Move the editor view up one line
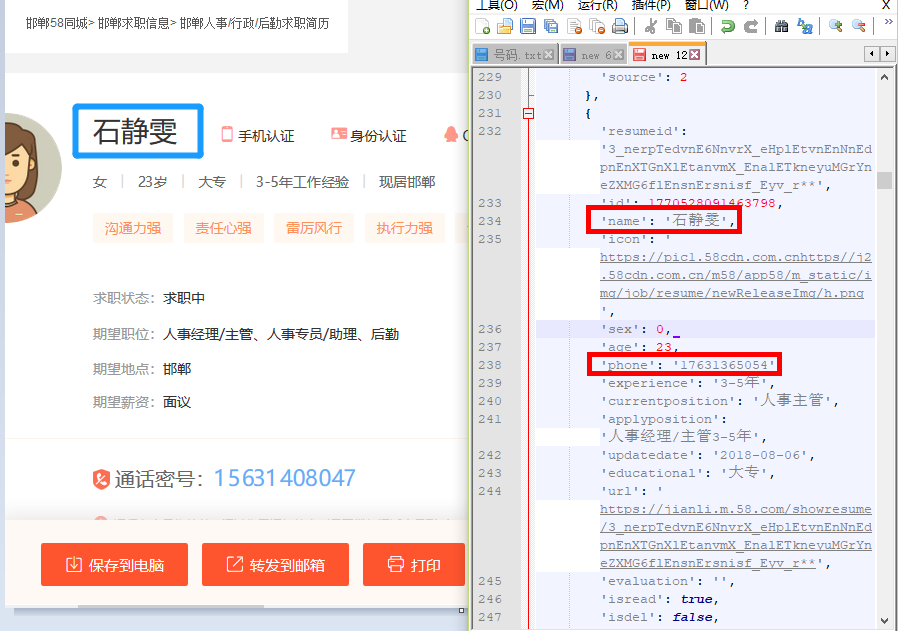The image size is (898, 631). tap(884, 77)
